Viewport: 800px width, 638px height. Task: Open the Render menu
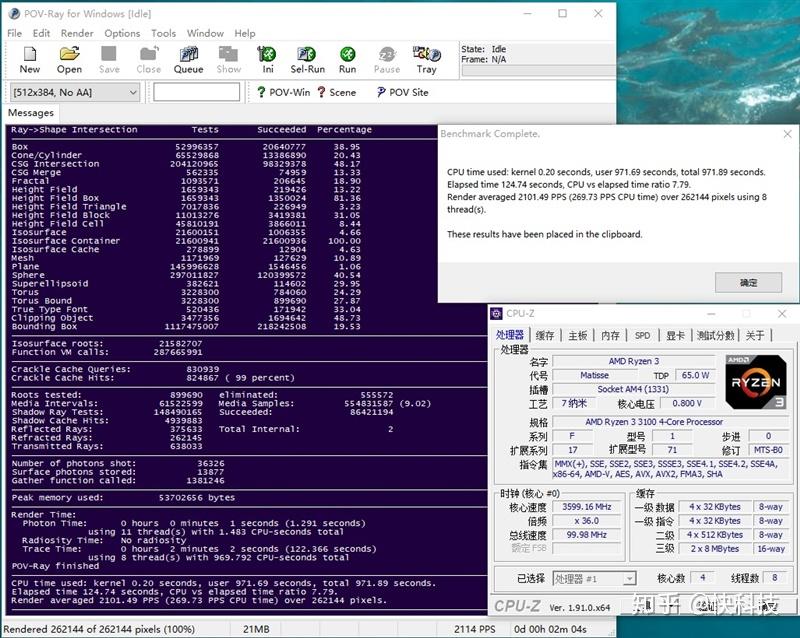(77, 33)
